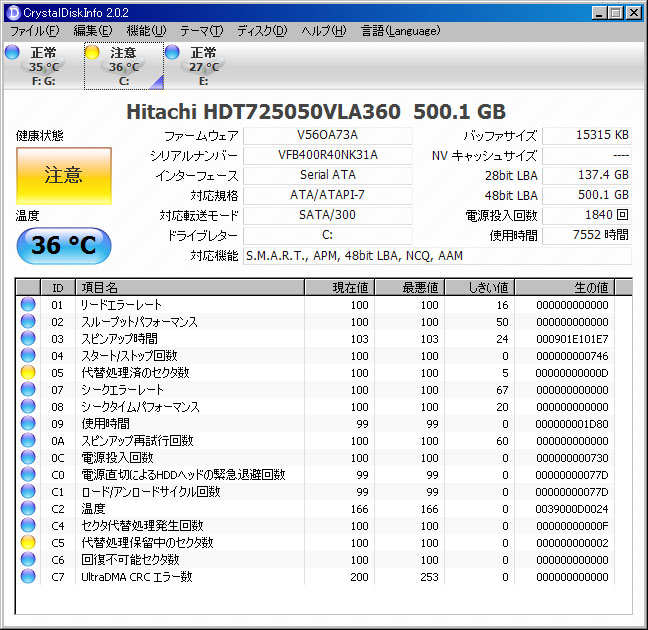Screen dimensions: 648x630
Task: Click the blue status icon for row 09
Action: point(28,423)
